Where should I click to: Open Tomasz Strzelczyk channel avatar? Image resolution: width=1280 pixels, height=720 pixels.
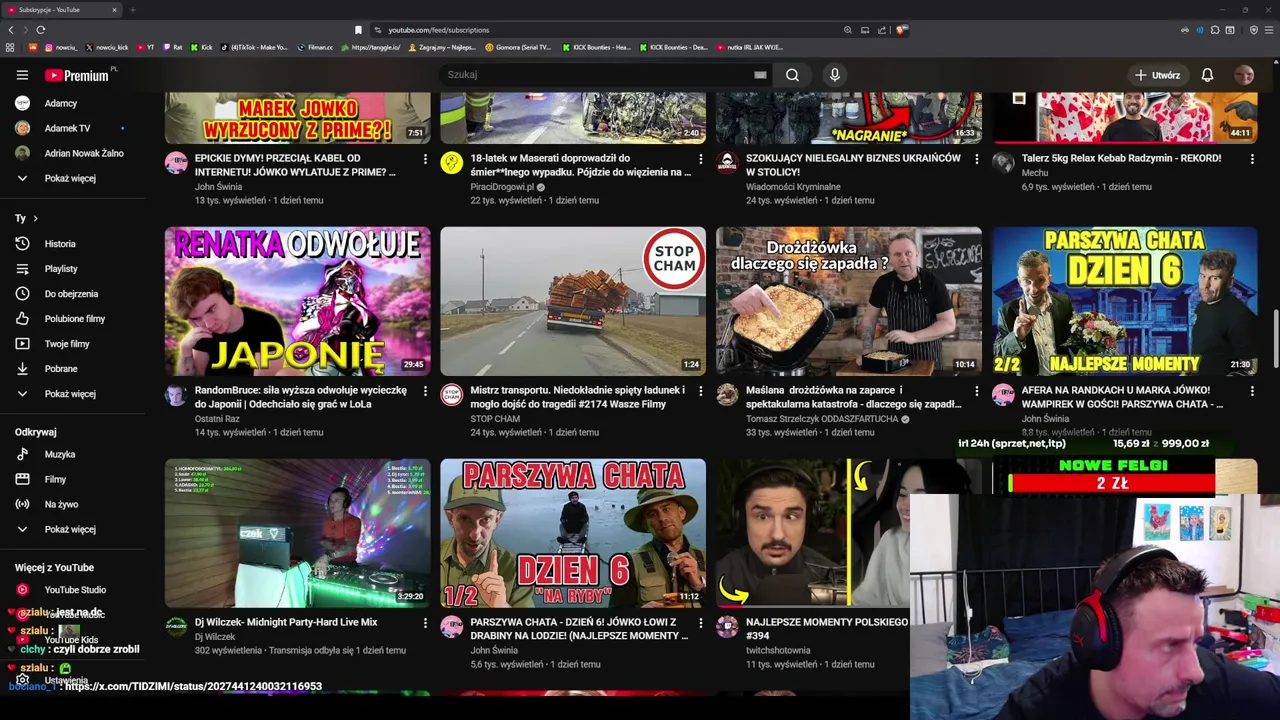[x=727, y=395]
